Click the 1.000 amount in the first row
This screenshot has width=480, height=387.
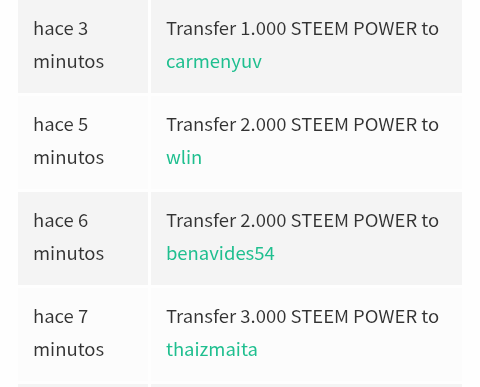point(263,29)
